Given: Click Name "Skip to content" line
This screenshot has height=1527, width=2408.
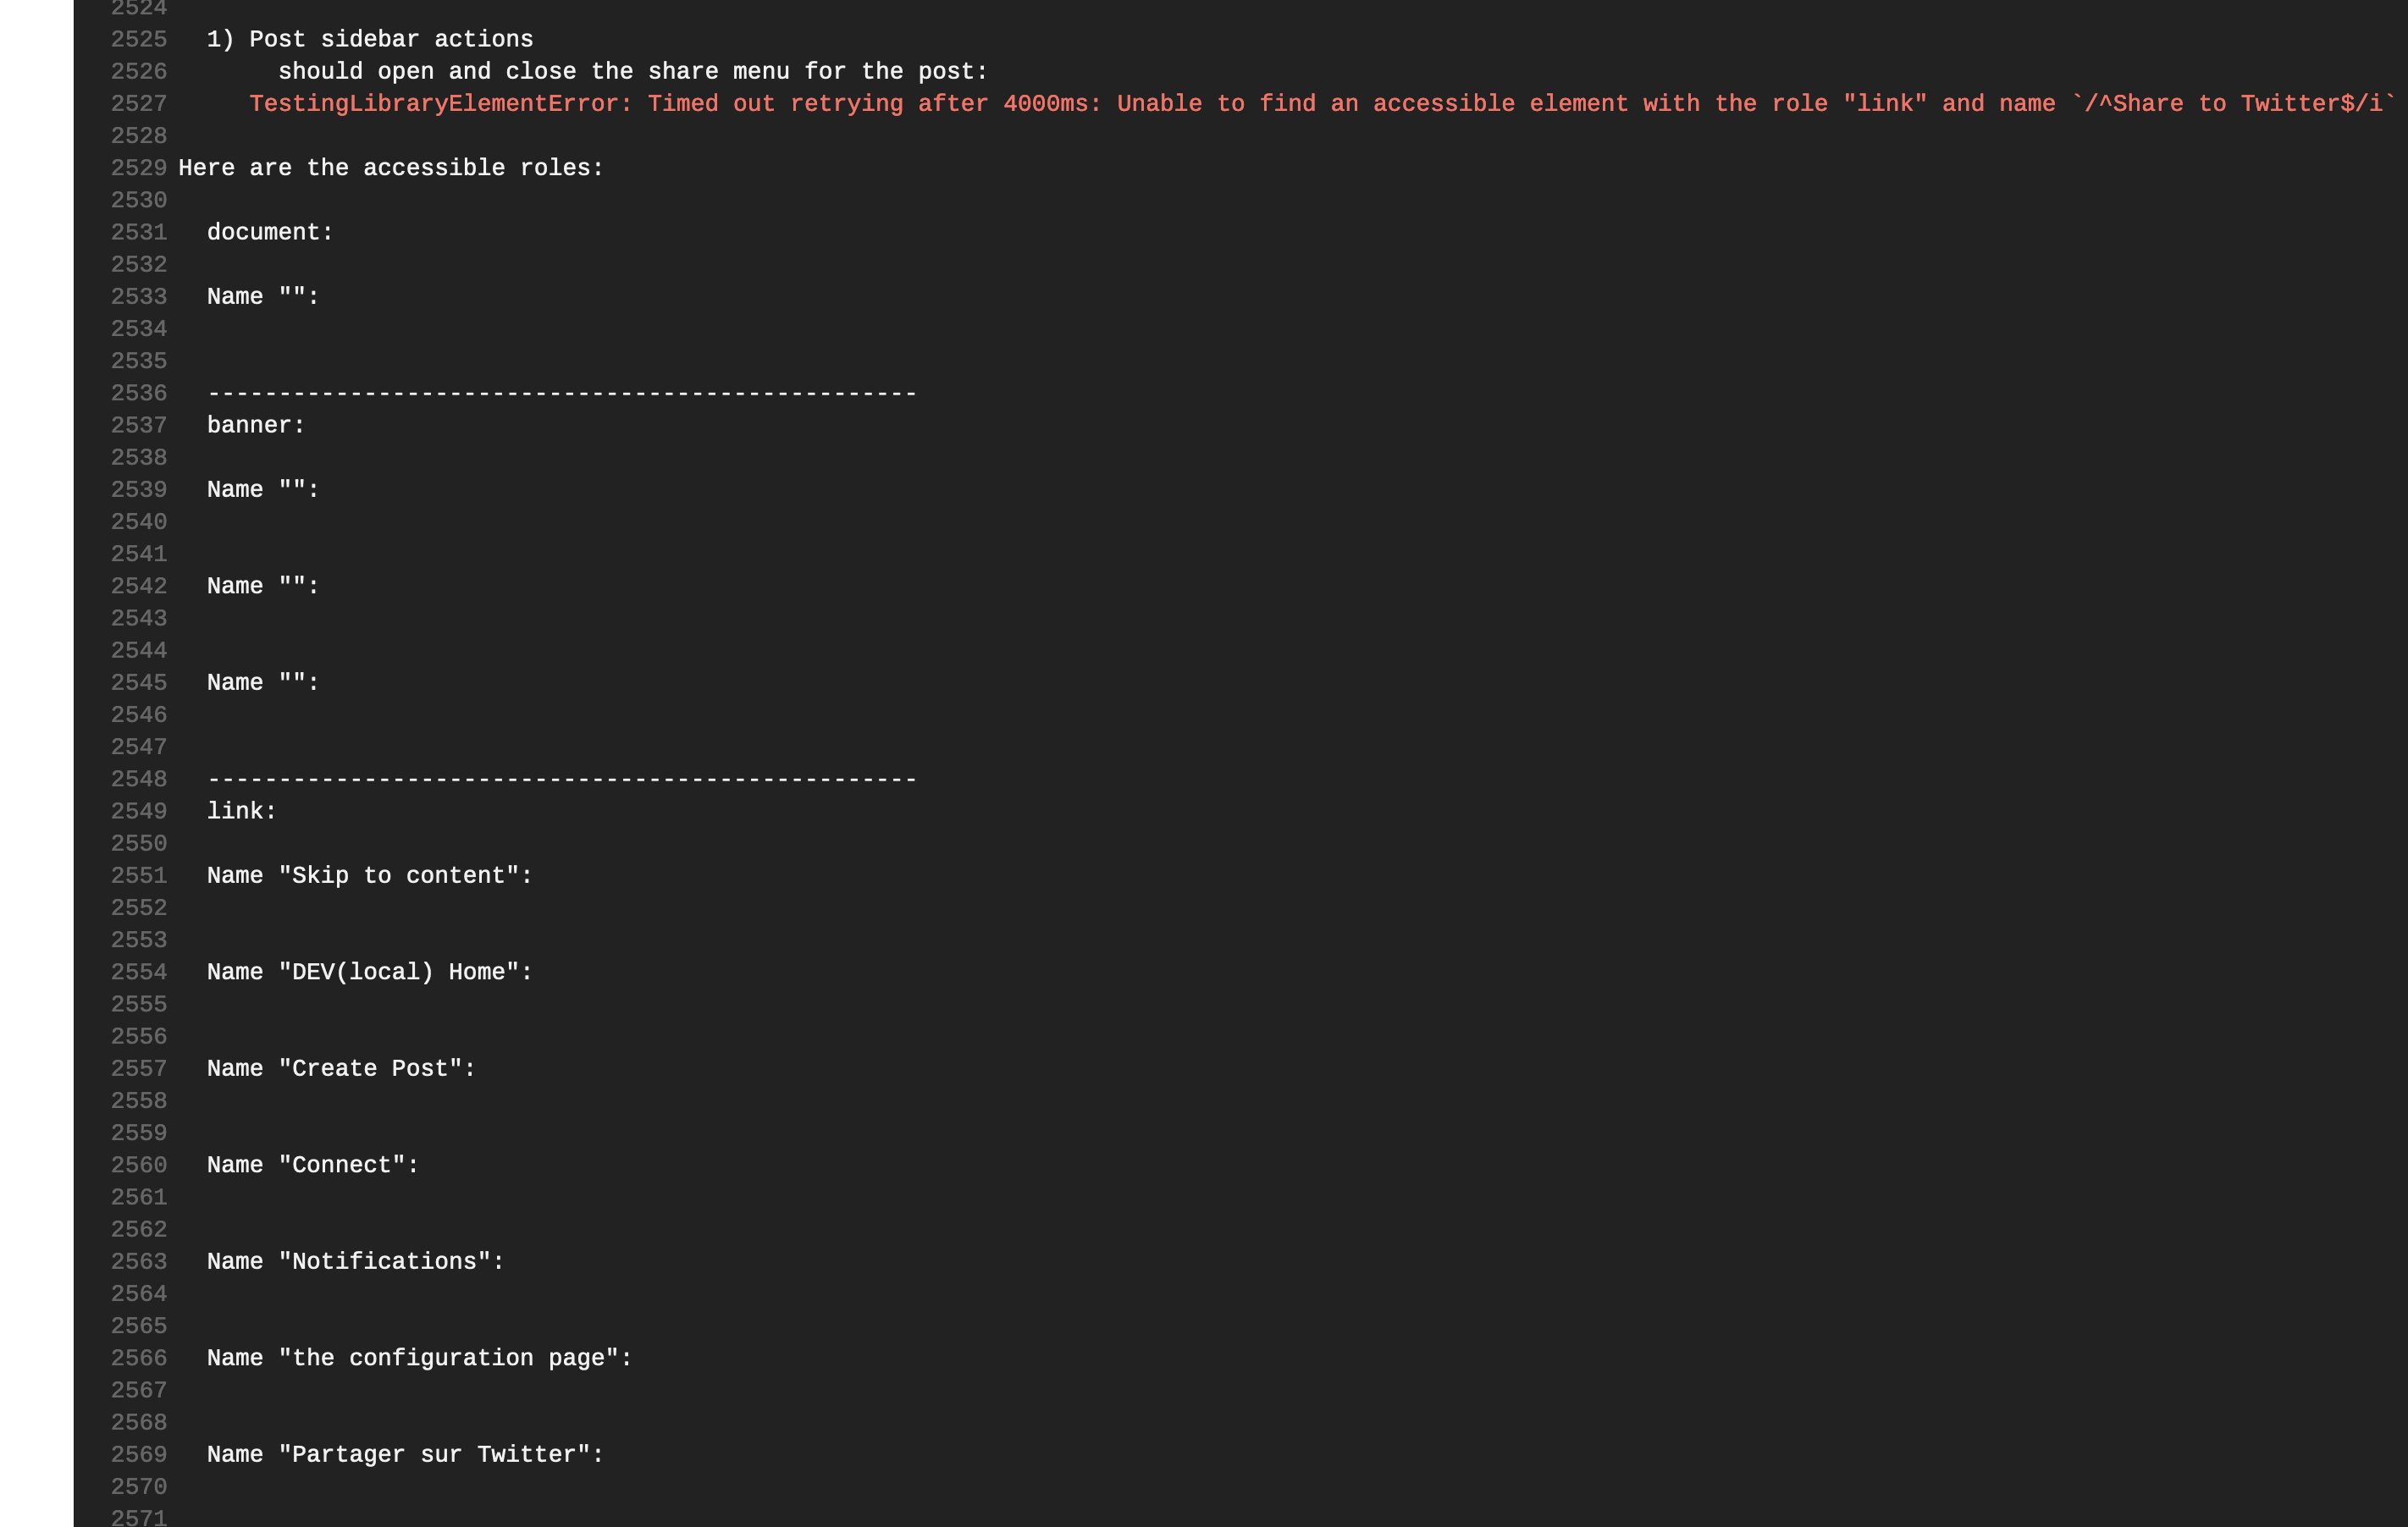Looking at the screenshot, I should [x=370, y=876].
